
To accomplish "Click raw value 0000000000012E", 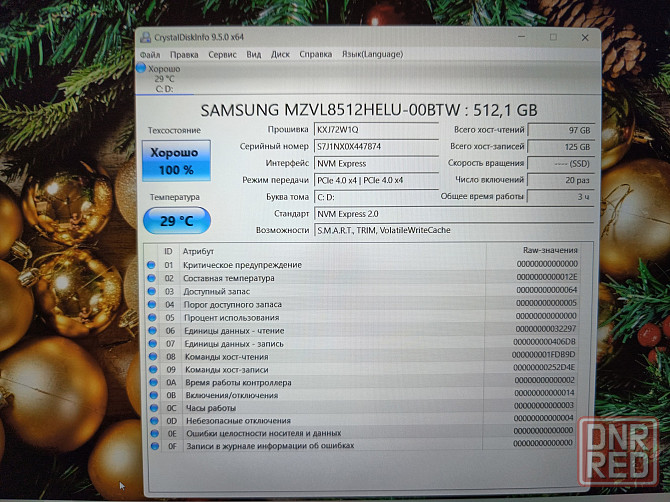I will coord(547,277).
